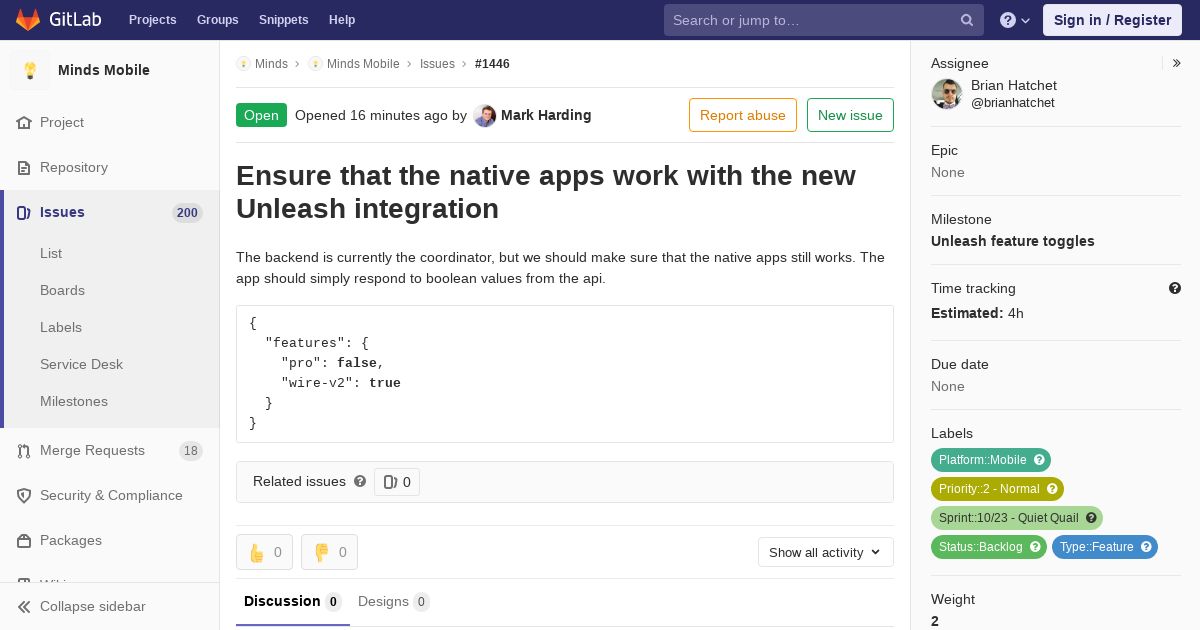The height and width of the screenshot is (630, 1200).
Task: Open Boards under Issues in sidebar
Action: (x=62, y=290)
